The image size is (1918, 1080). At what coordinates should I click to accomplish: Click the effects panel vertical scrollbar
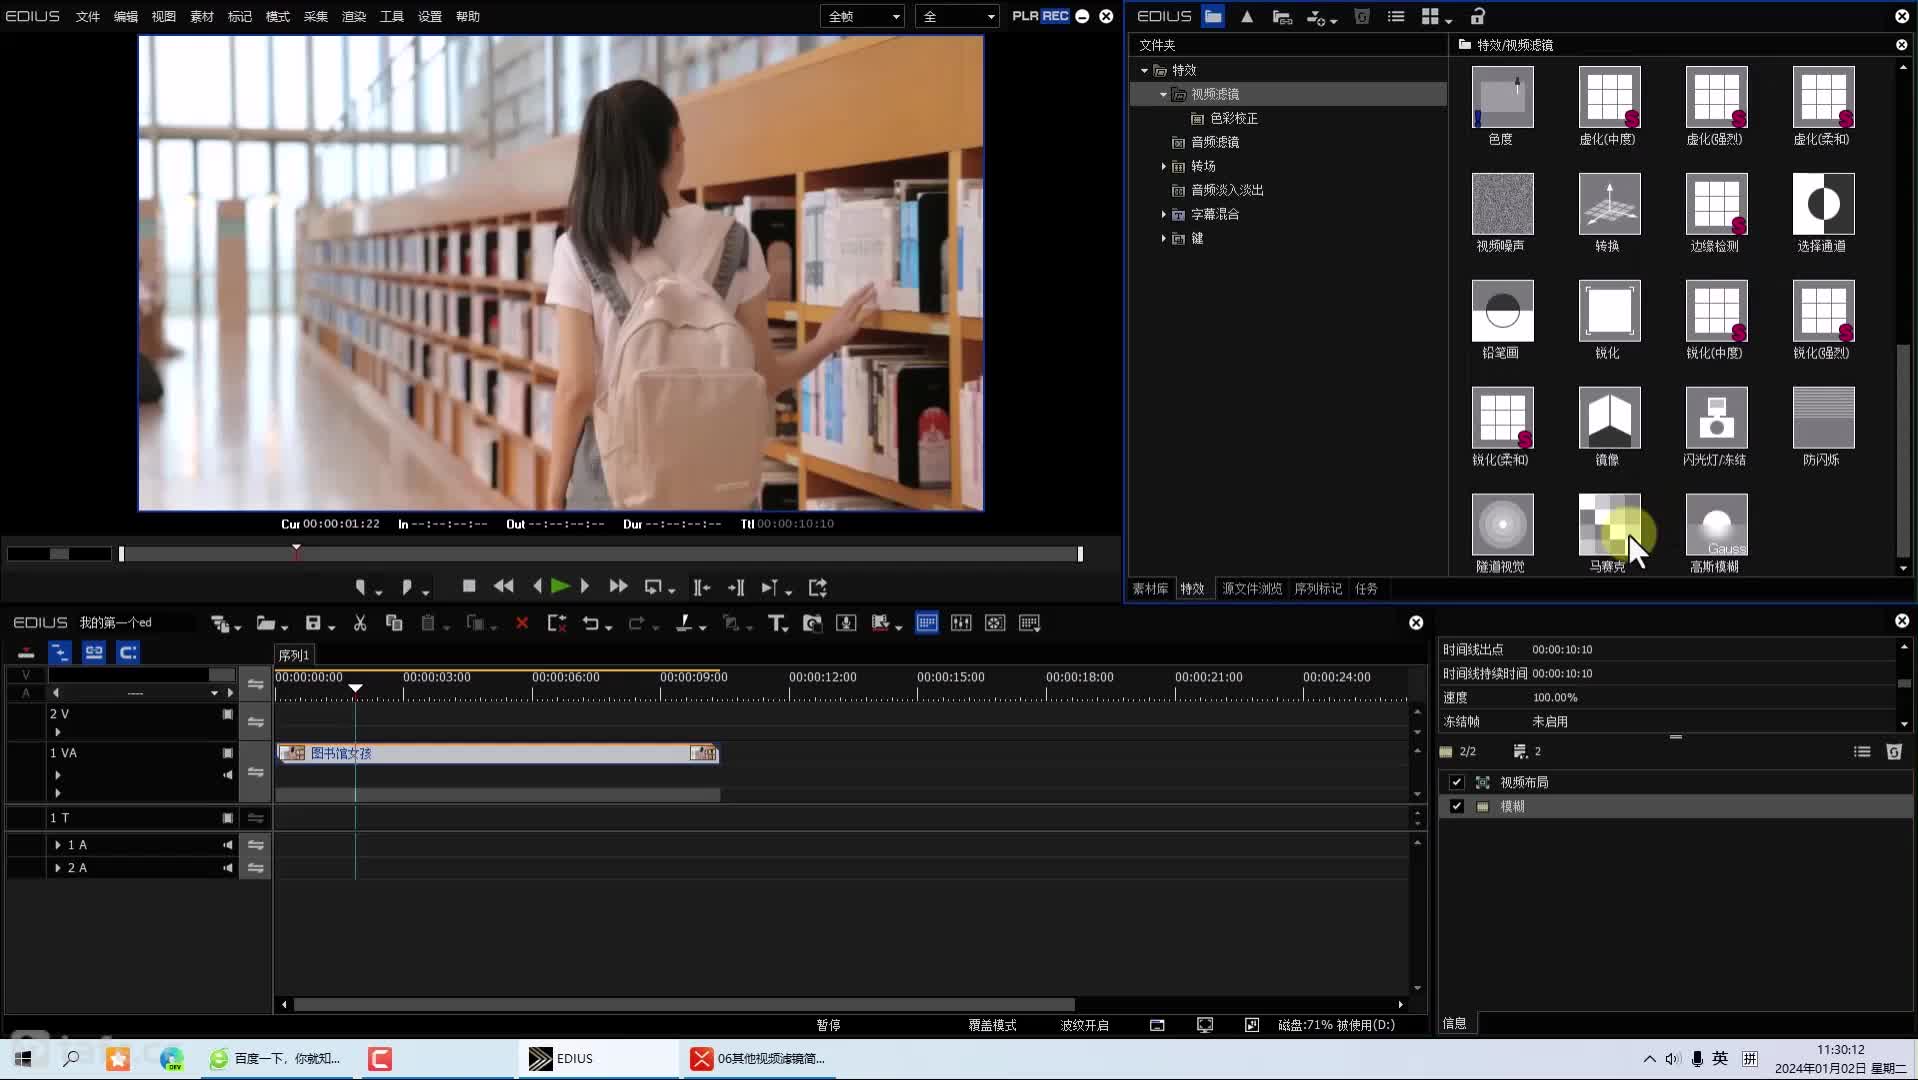(x=1903, y=450)
